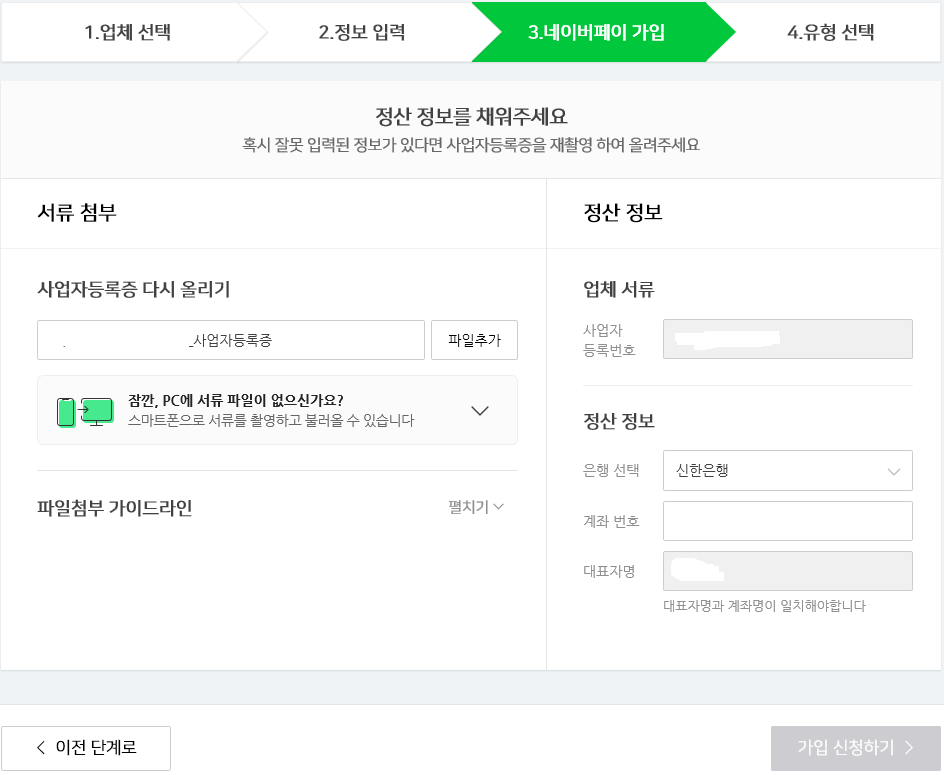This screenshot has width=944, height=775.
Task: Click the 계좌 번호 input field
Action: click(787, 521)
